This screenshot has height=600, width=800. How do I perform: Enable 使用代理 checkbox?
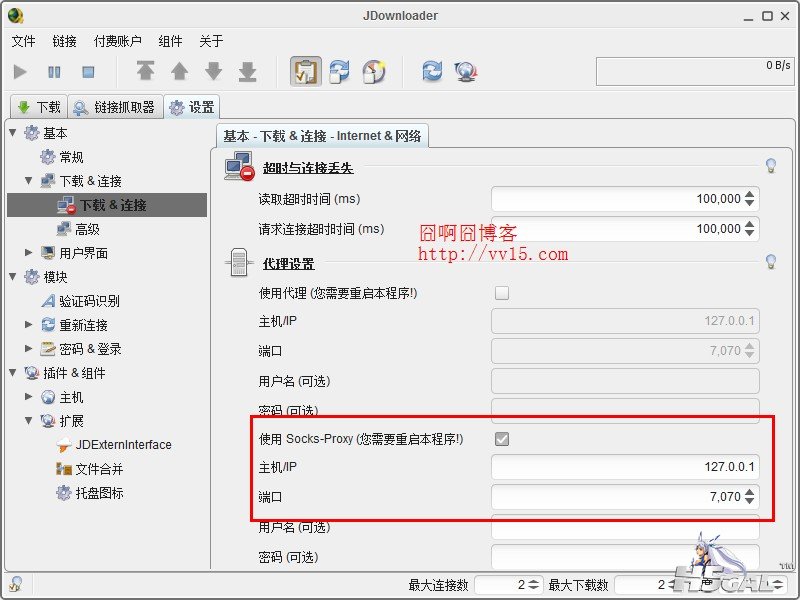502,293
